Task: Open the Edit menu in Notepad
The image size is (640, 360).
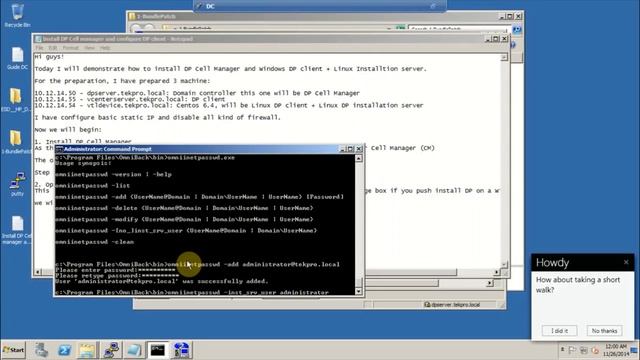Action: (53, 48)
